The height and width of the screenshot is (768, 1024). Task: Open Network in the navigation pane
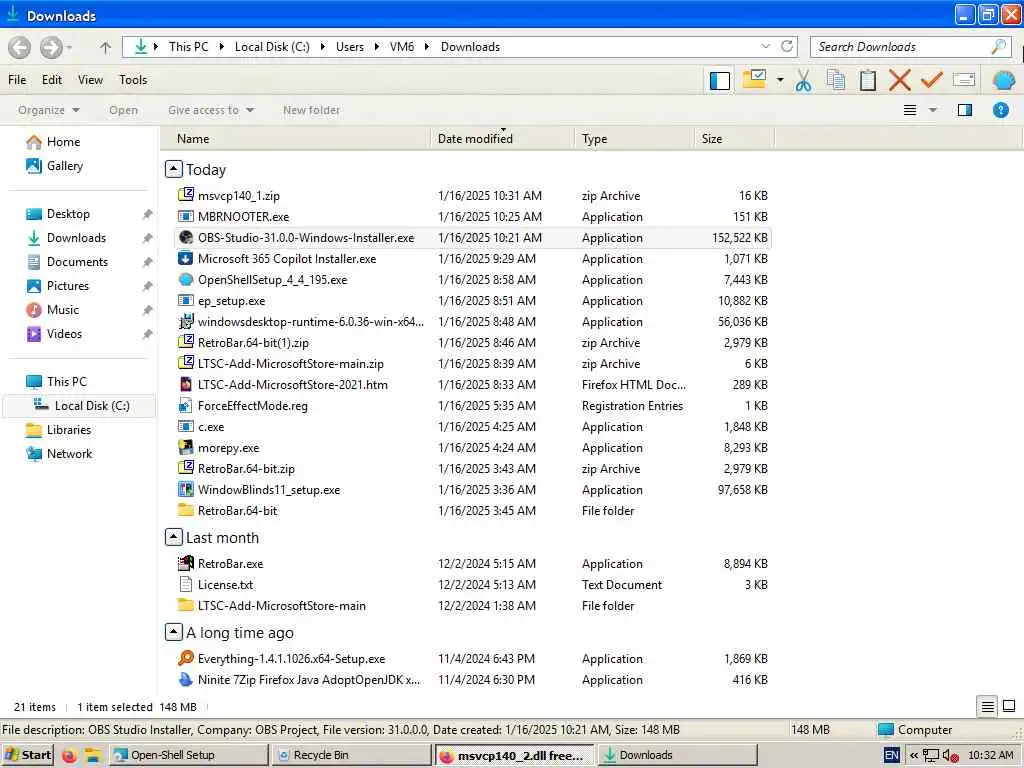tap(69, 454)
